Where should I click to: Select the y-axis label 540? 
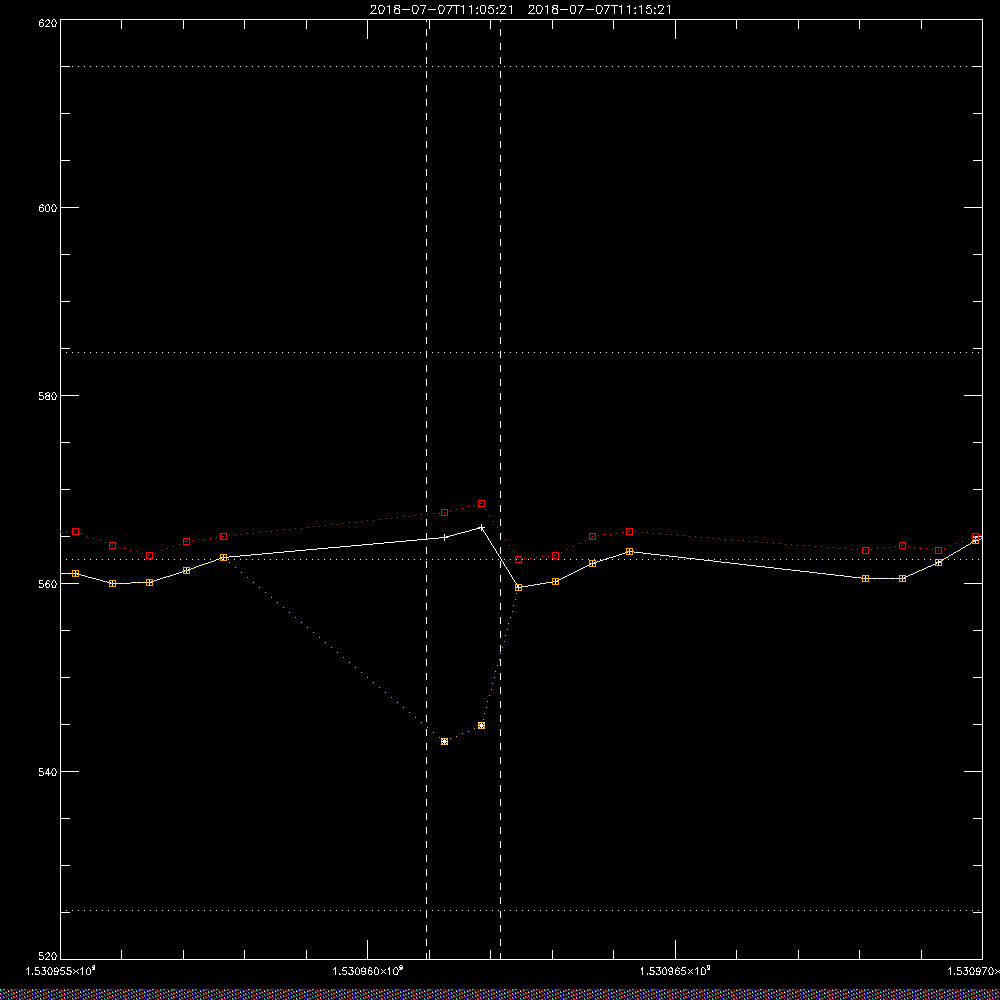(48, 772)
